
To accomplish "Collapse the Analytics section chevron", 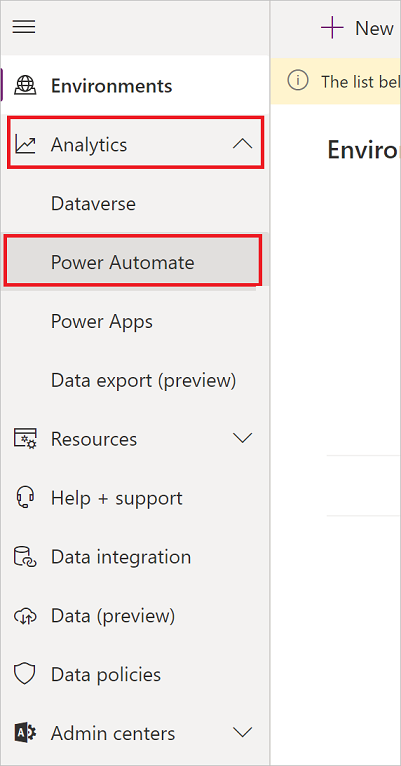I will [243, 145].
